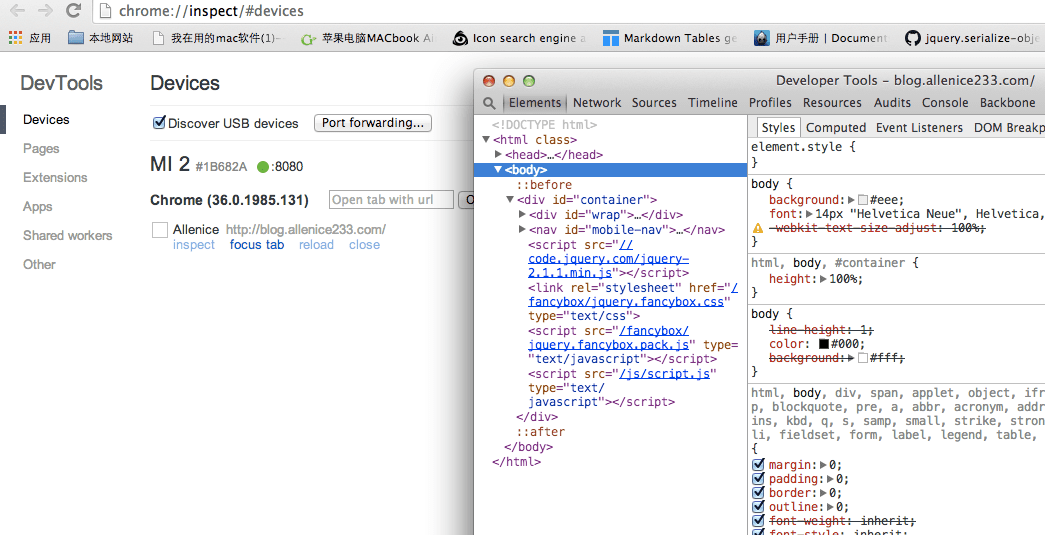Open the Network panel tab
Viewport: 1045px width, 535px height.
click(x=596, y=103)
